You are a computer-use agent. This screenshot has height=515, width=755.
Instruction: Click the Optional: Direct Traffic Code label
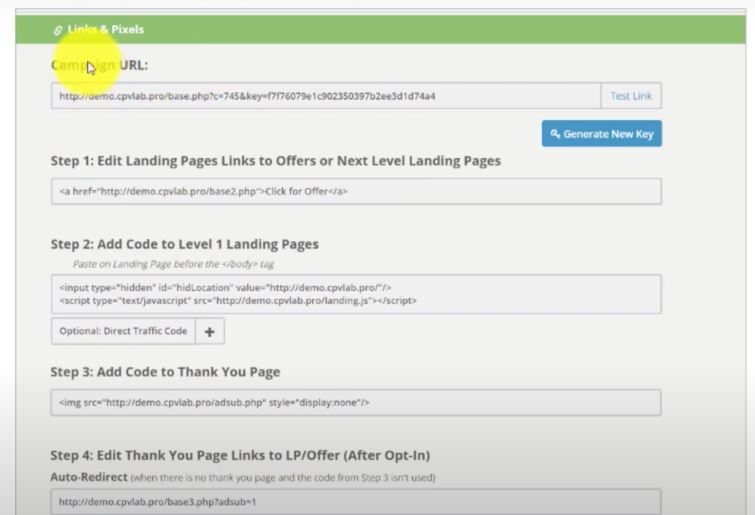pyautogui.click(x=123, y=331)
